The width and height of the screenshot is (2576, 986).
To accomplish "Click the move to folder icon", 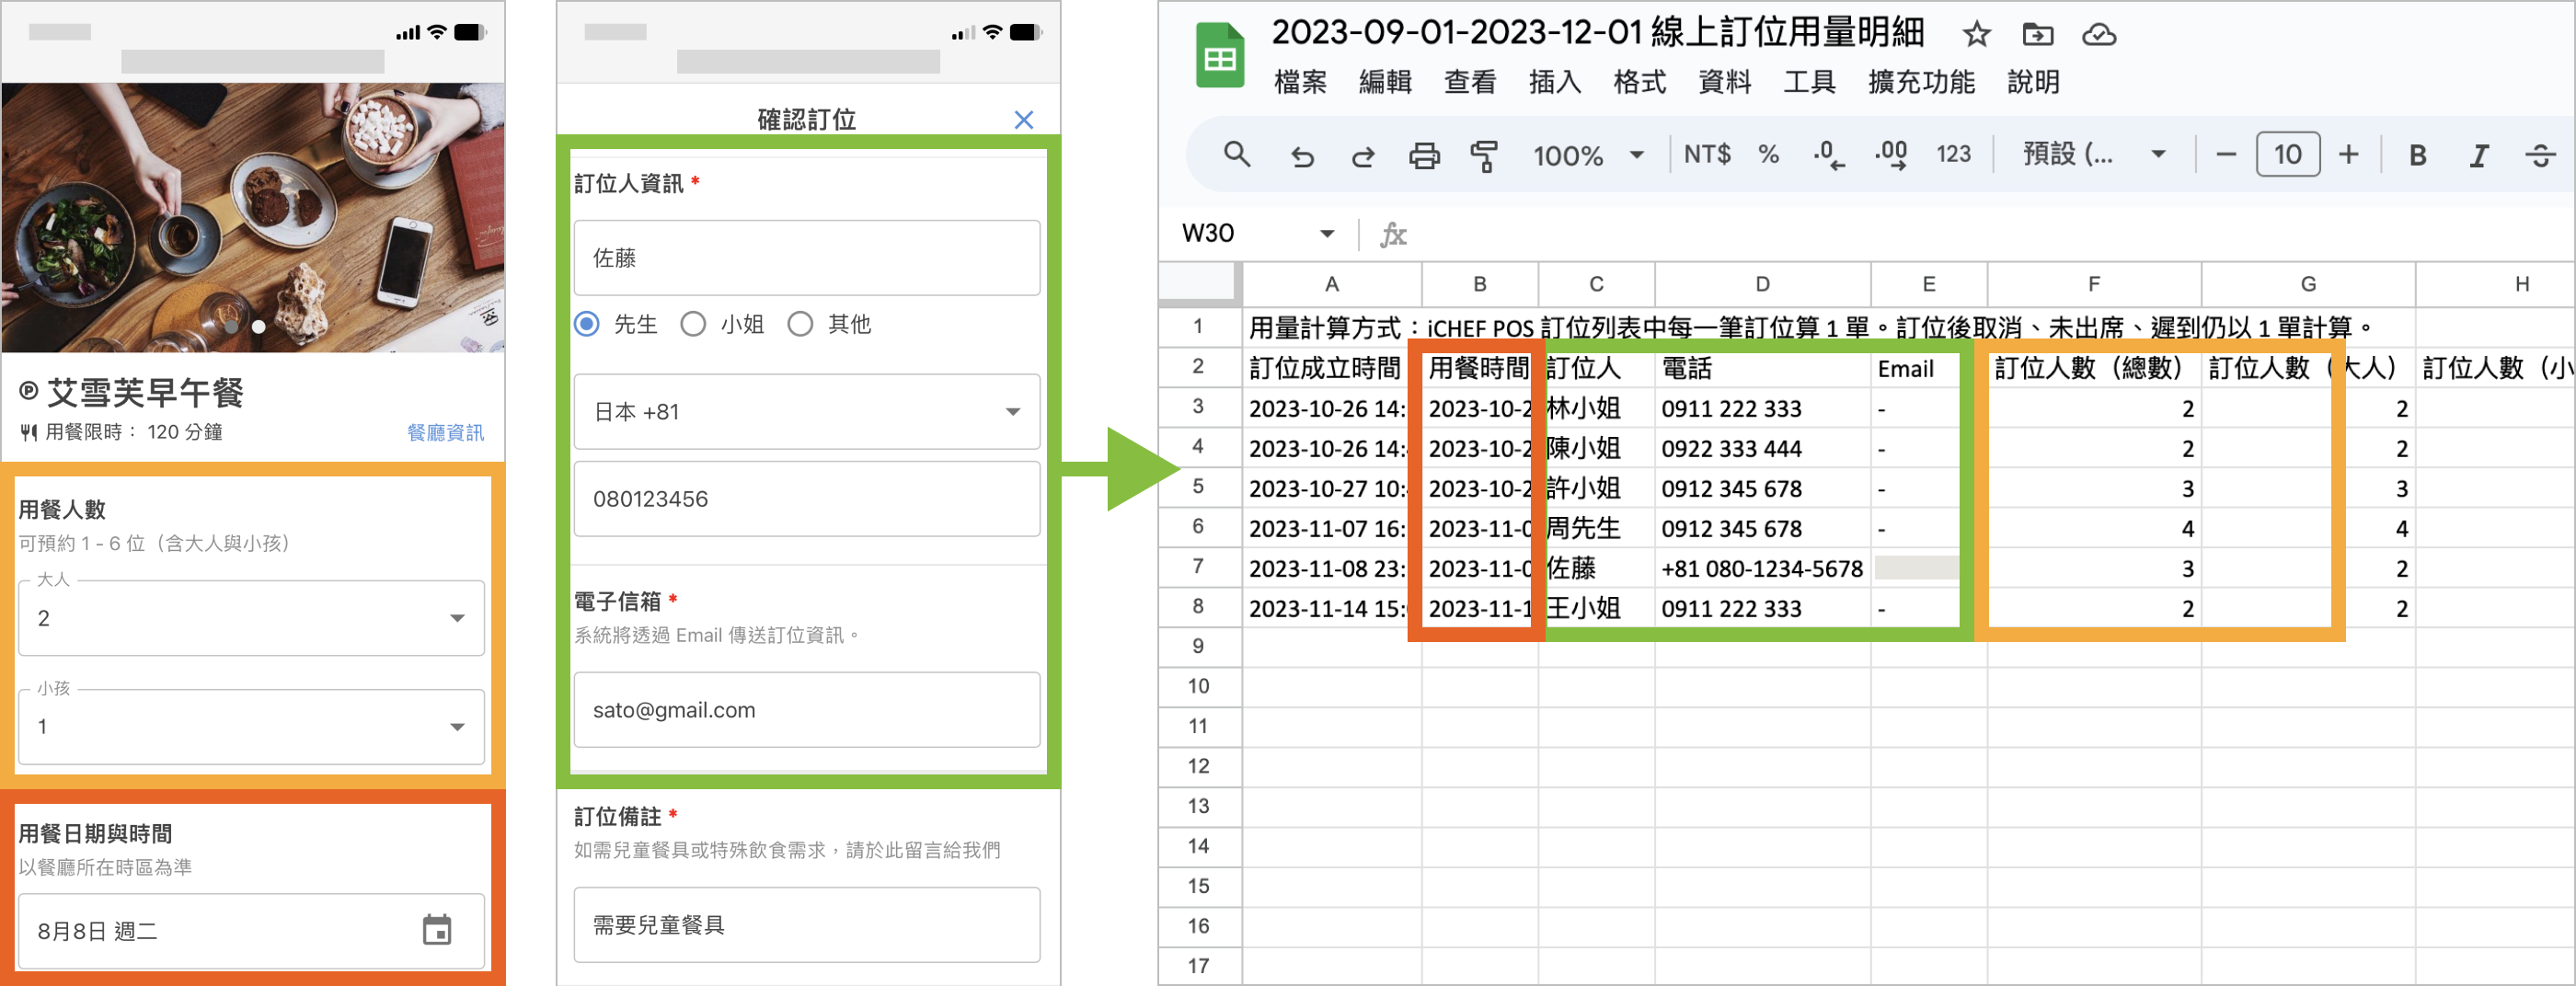I will coord(2037,35).
